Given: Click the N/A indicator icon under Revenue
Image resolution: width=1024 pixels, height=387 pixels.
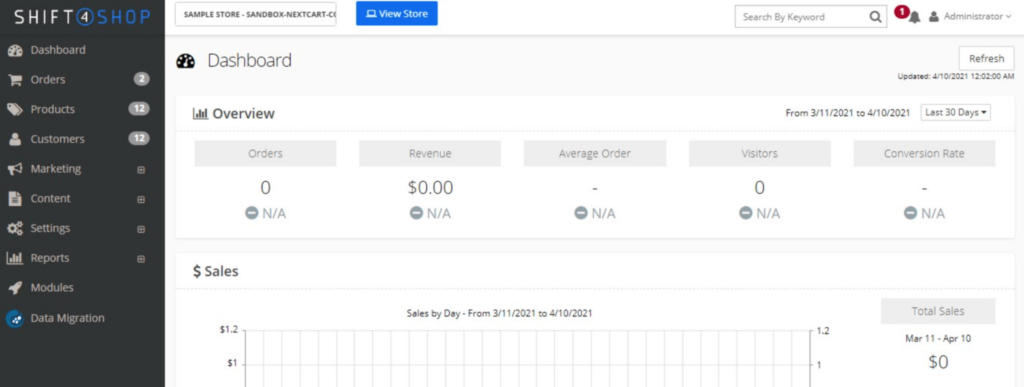Looking at the screenshot, I should (x=416, y=213).
